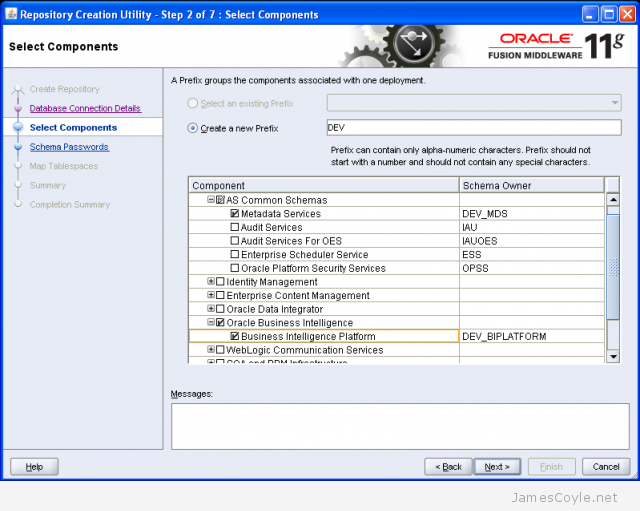This screenshot has width=640, height=511.
Task: Select the DEV_BIPLATFORM schema owner cell
Action: coord(532,336)
